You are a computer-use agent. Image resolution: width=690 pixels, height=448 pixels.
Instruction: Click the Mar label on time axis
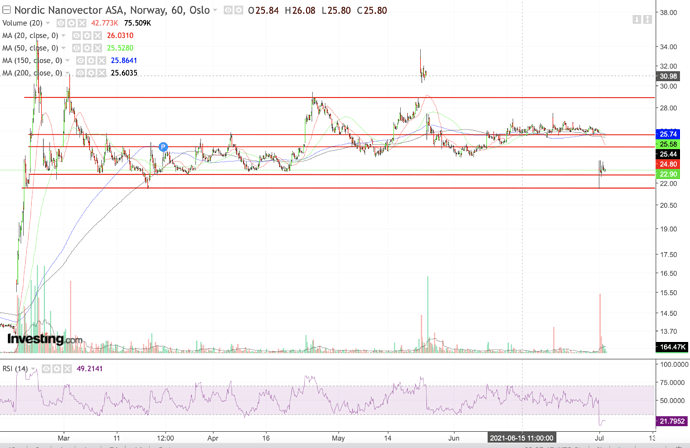tap(64, 438)
